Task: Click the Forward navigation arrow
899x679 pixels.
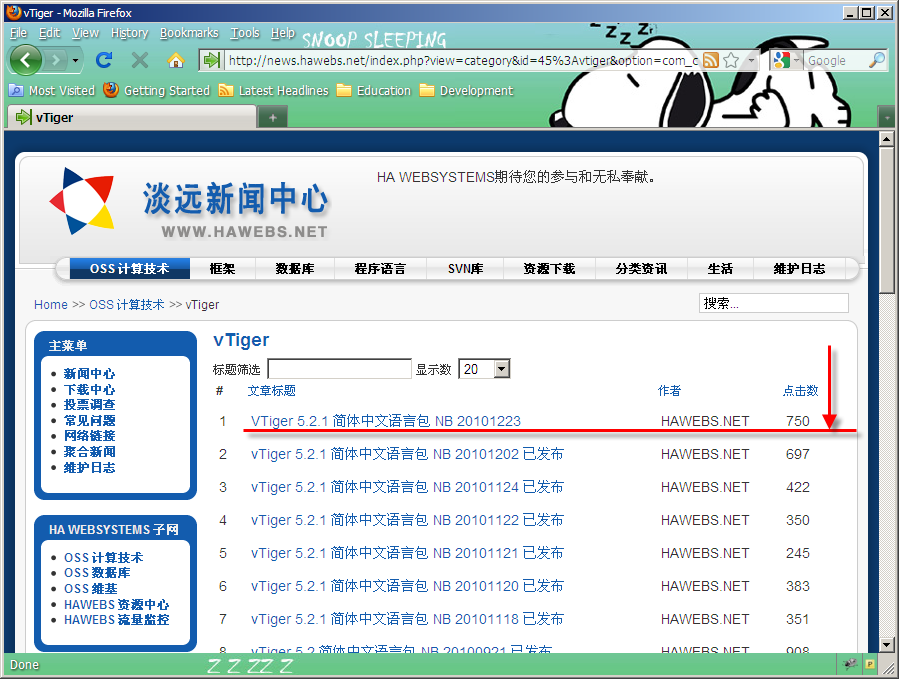Action: tap(55, 60)
